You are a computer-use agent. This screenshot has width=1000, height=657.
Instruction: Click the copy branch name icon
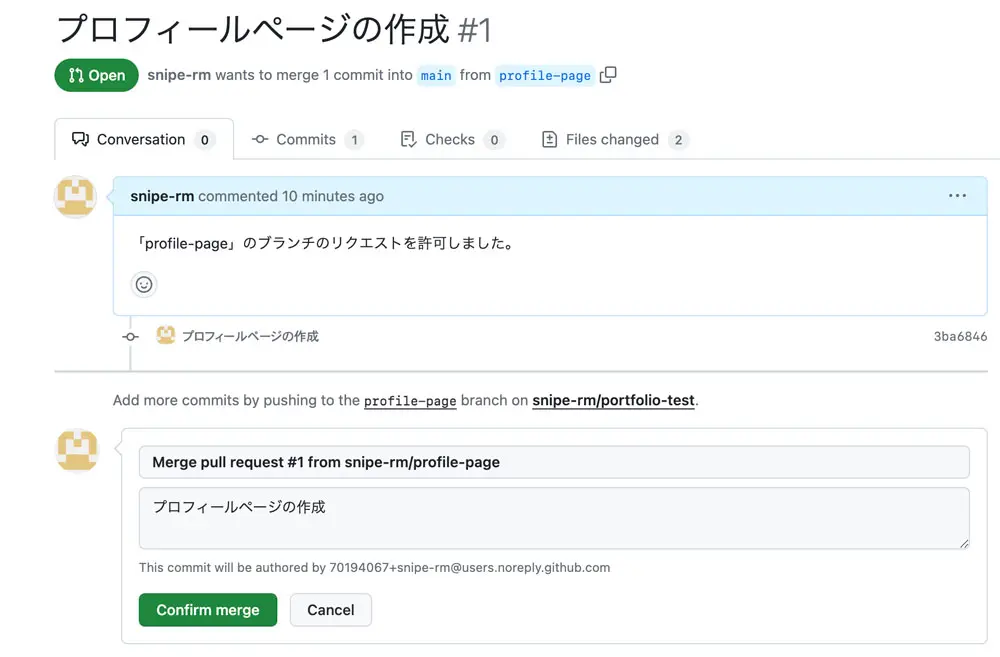point(608,75)
